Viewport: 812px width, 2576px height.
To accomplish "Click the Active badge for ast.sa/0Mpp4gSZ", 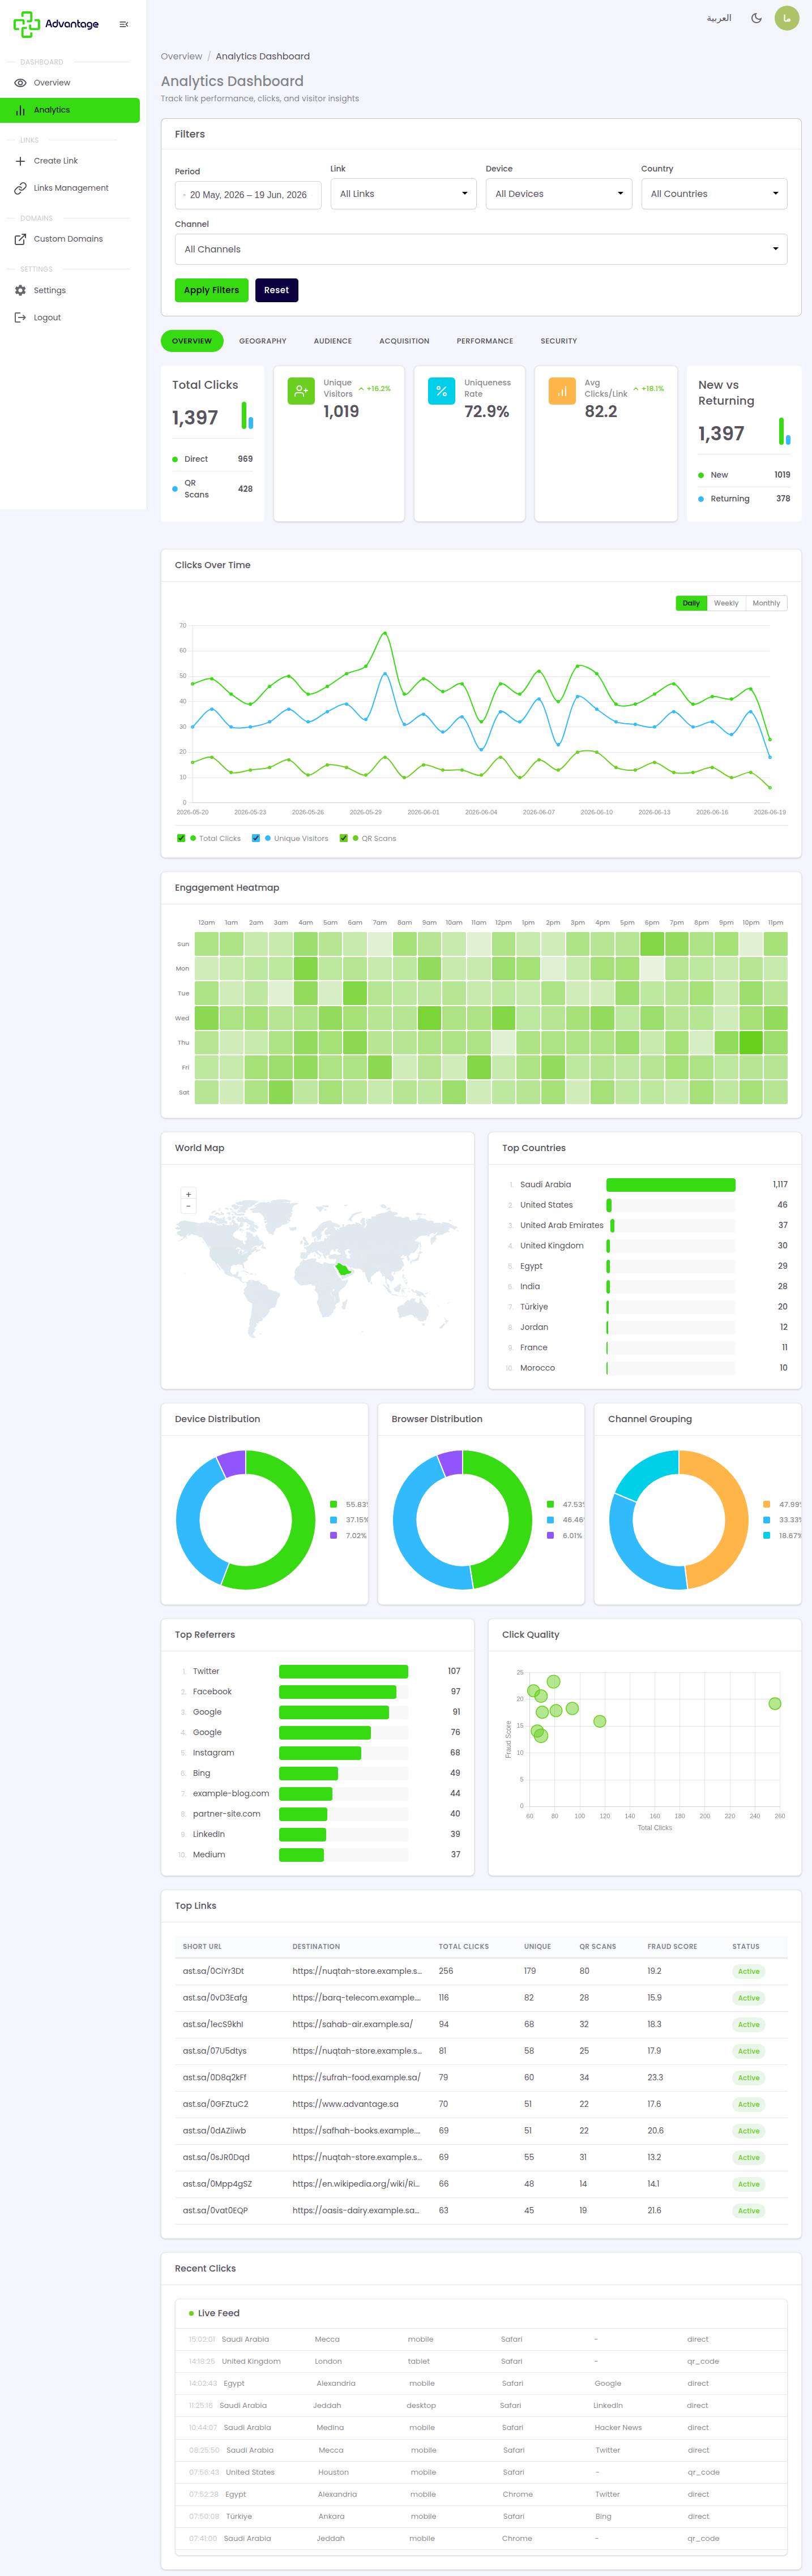I will [749, 2184].
